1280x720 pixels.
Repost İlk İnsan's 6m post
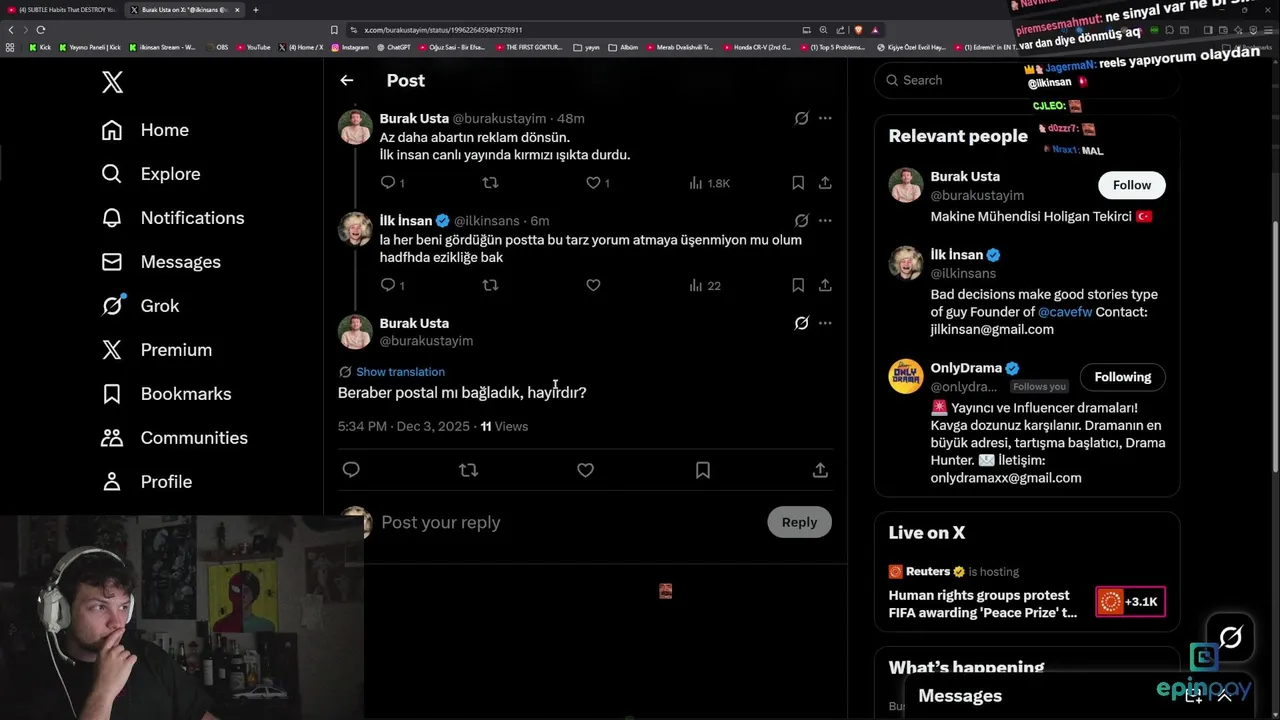coord(490,285)
